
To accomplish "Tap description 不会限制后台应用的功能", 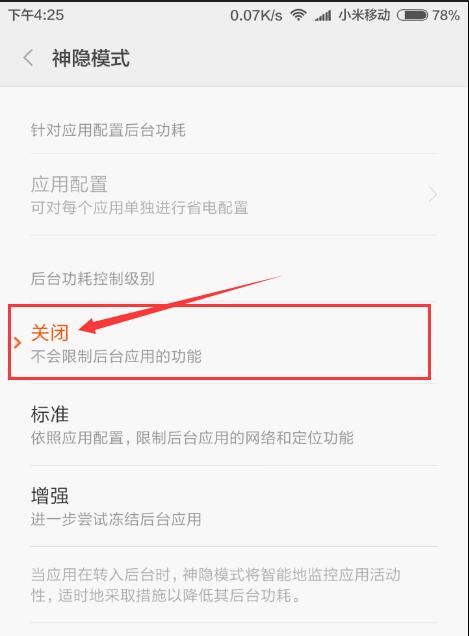I will [x=116, y=357].
